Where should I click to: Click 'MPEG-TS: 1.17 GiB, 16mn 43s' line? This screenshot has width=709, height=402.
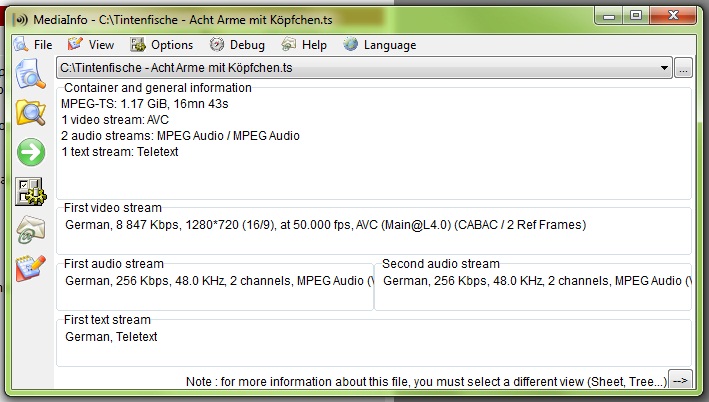[x=145, y=104]
